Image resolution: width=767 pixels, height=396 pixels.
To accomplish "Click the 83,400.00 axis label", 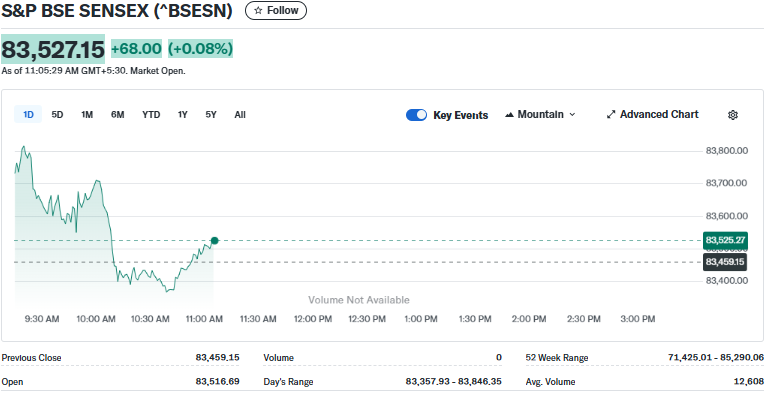I will 726,281.
